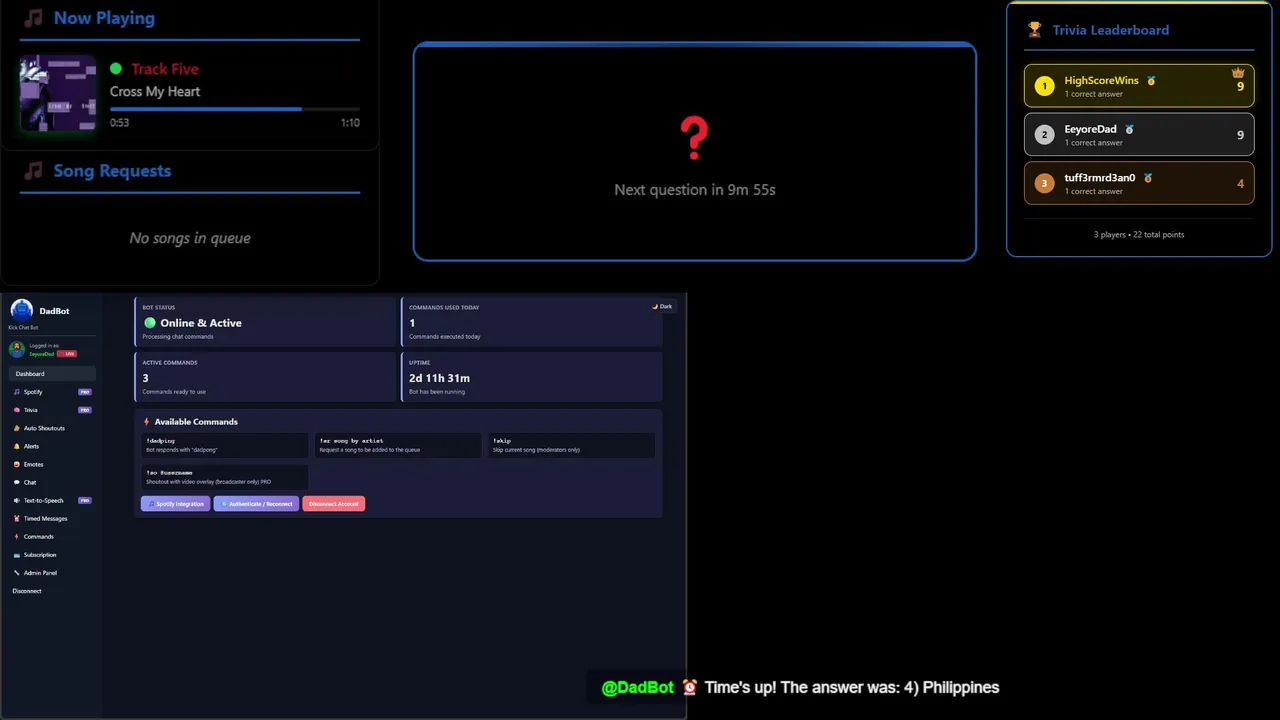Viewport: 1280px width, 720px height.
Task: Click the song progress bar under Cross My Heart
Action: (x=235, y=109)
